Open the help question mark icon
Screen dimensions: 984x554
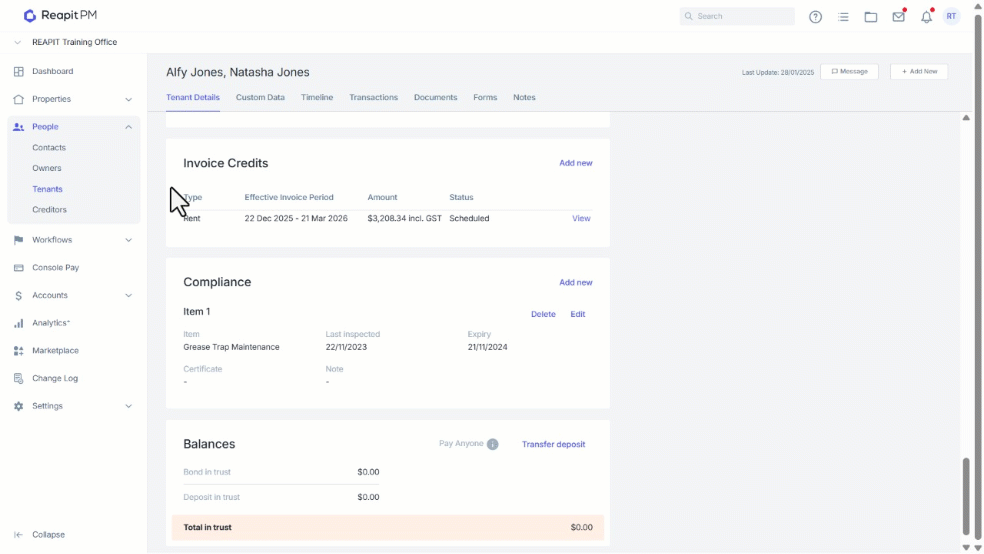815,17
